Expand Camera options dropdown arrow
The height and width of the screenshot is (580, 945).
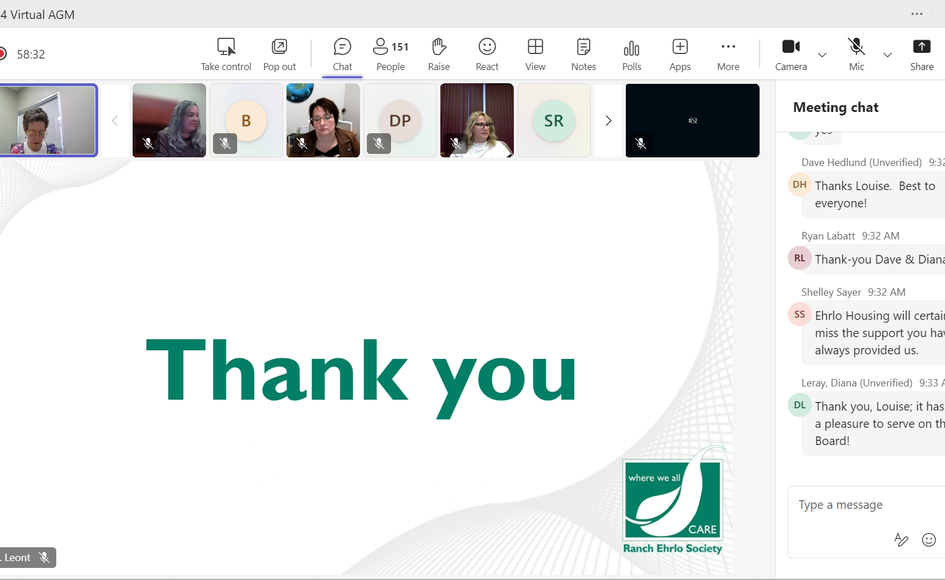(822, 55)
